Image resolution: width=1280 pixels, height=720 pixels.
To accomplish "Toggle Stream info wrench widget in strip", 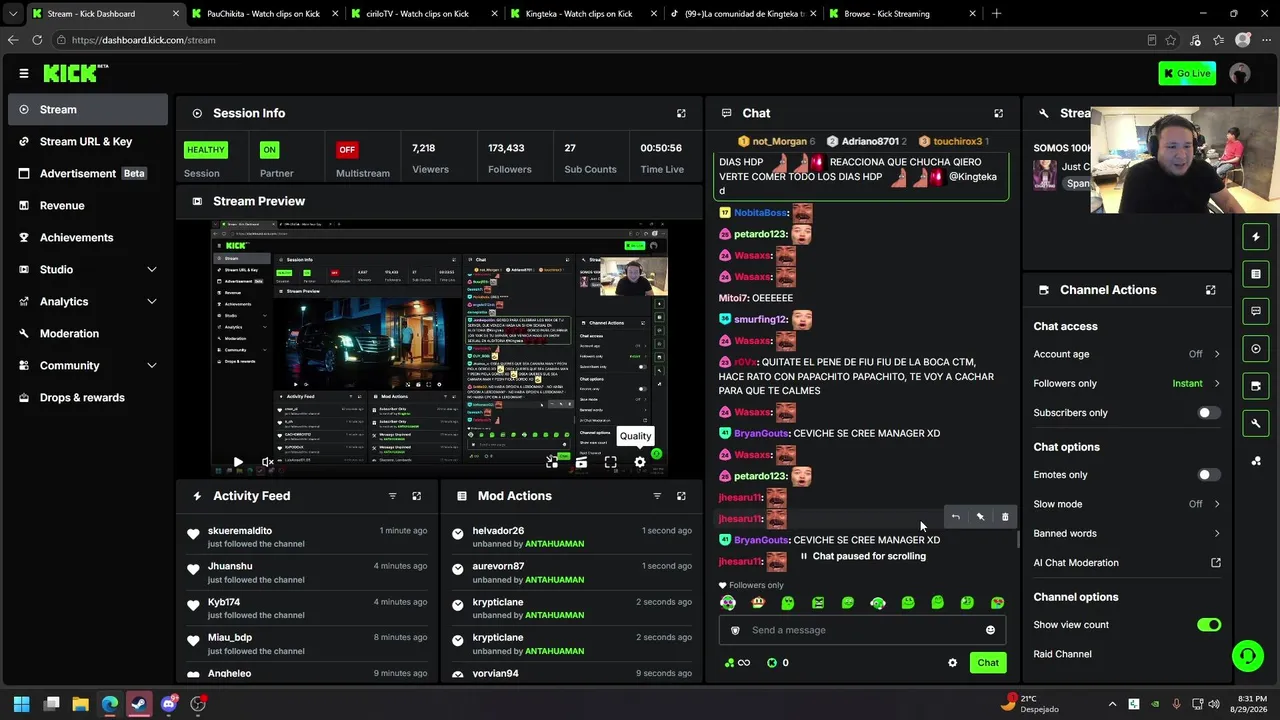I will click(1256, 423).
